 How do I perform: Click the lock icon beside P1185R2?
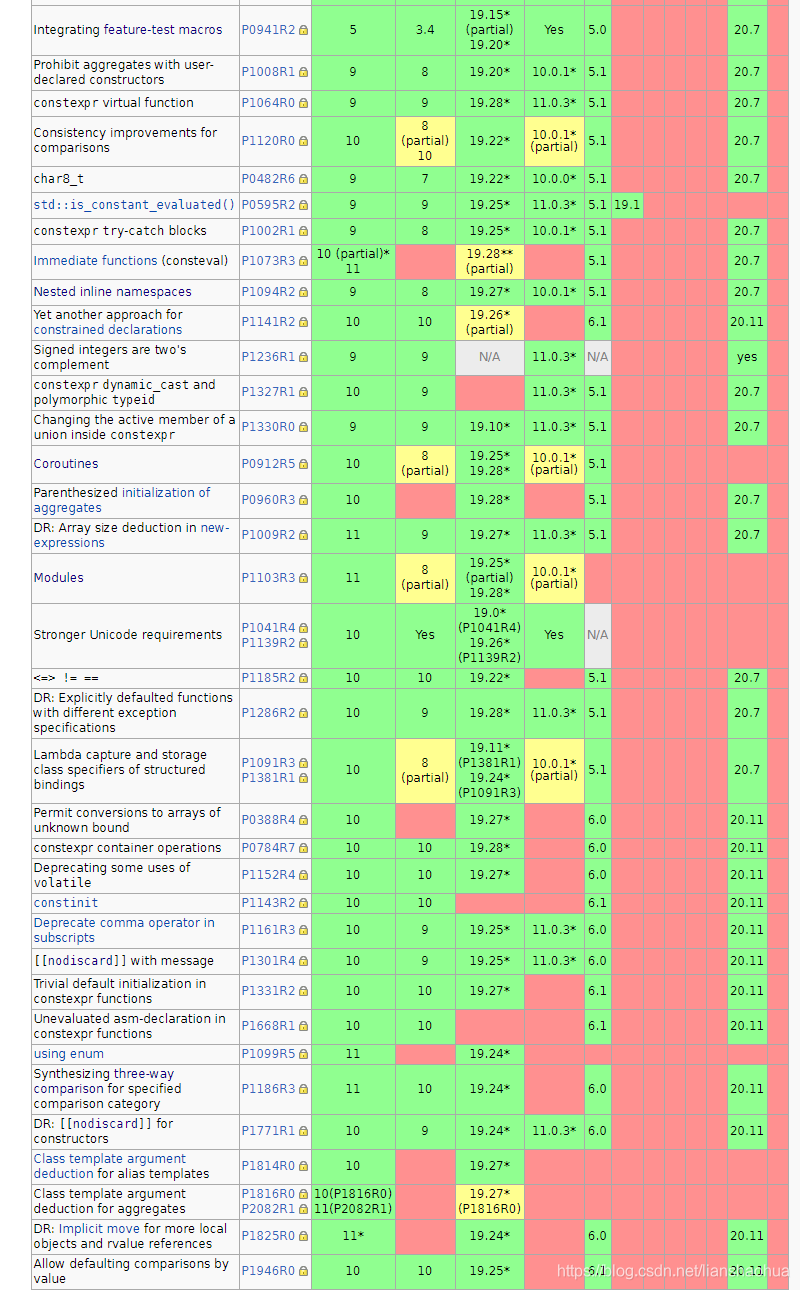303,678
